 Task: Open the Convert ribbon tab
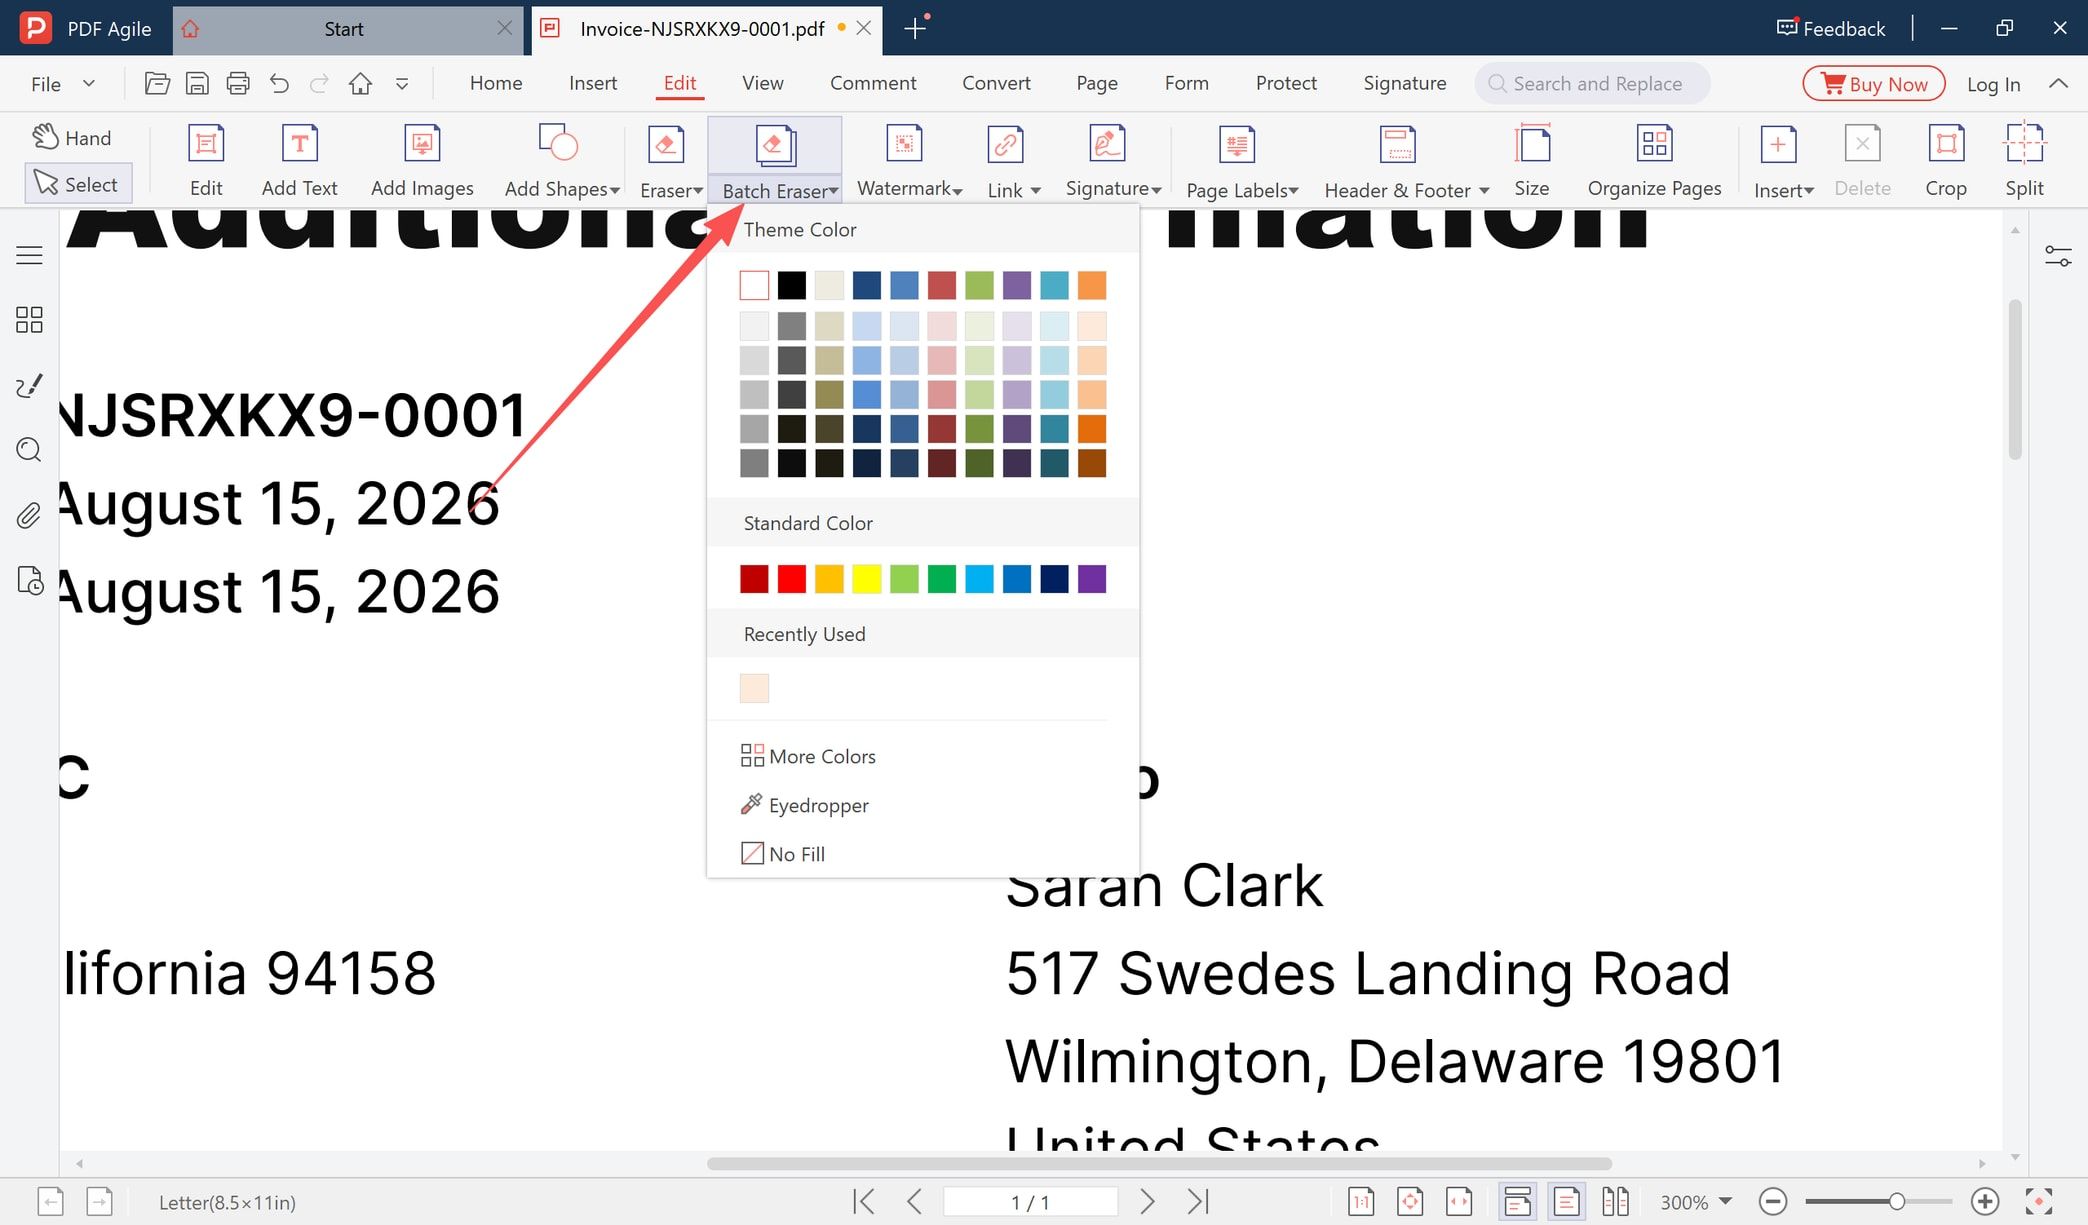coord(996,83)
